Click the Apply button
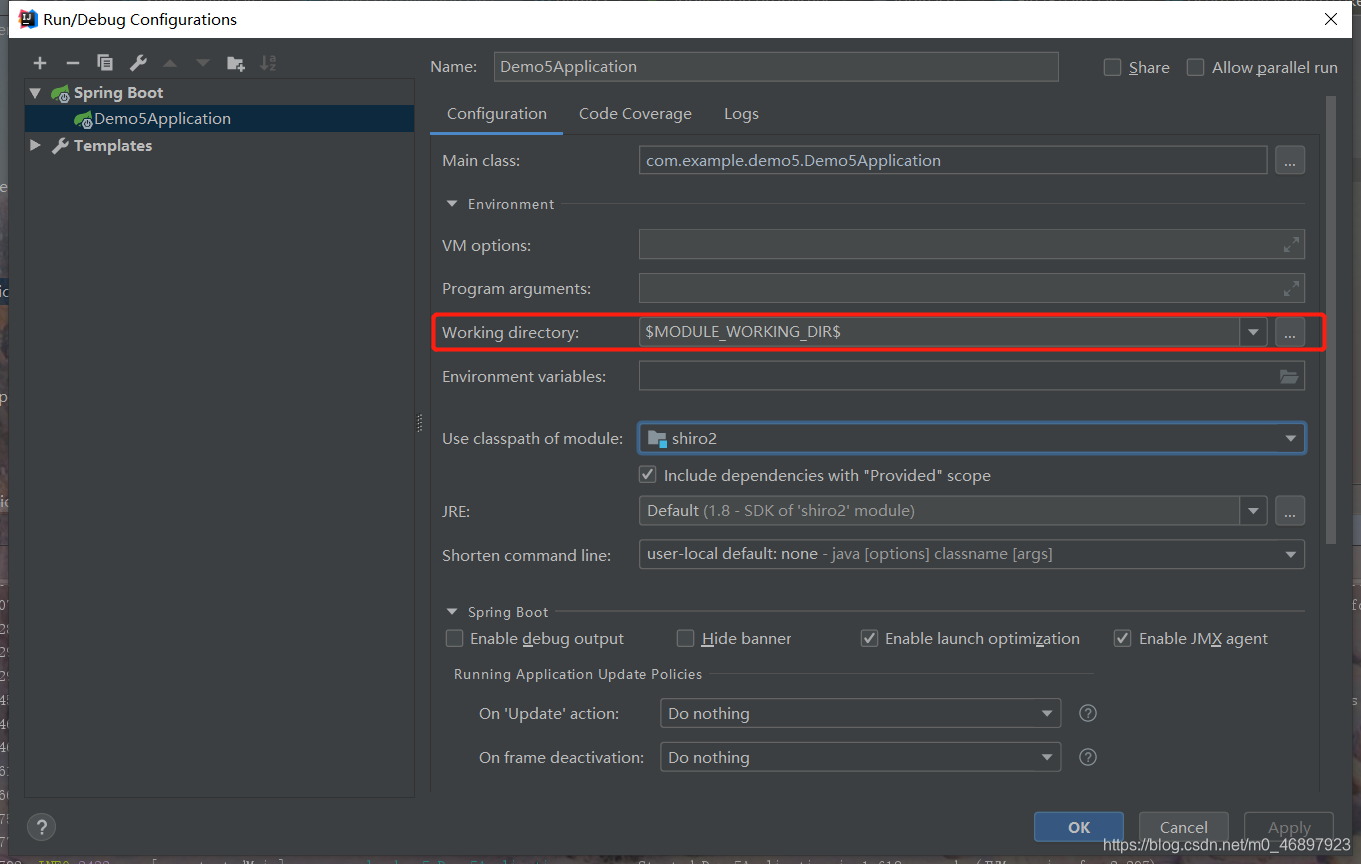1361x864 pixels. (1289, 827)
